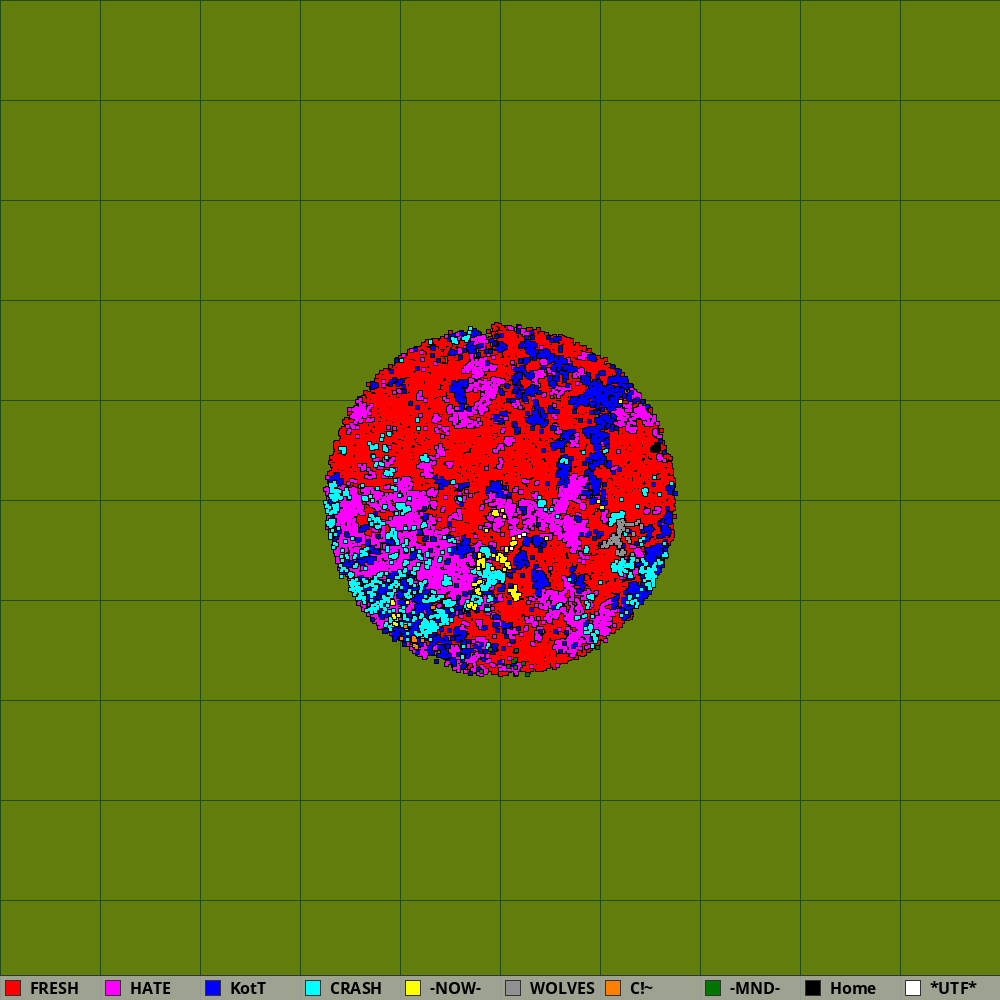Pick the cyan CRASH legend swatch
Screen dimensions: 1000x1000
(x=313, y=988)
